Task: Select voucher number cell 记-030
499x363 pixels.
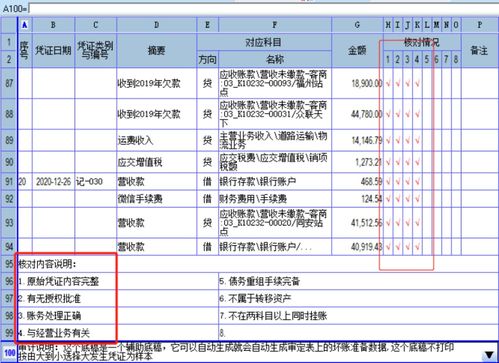Action: [96, 182]
